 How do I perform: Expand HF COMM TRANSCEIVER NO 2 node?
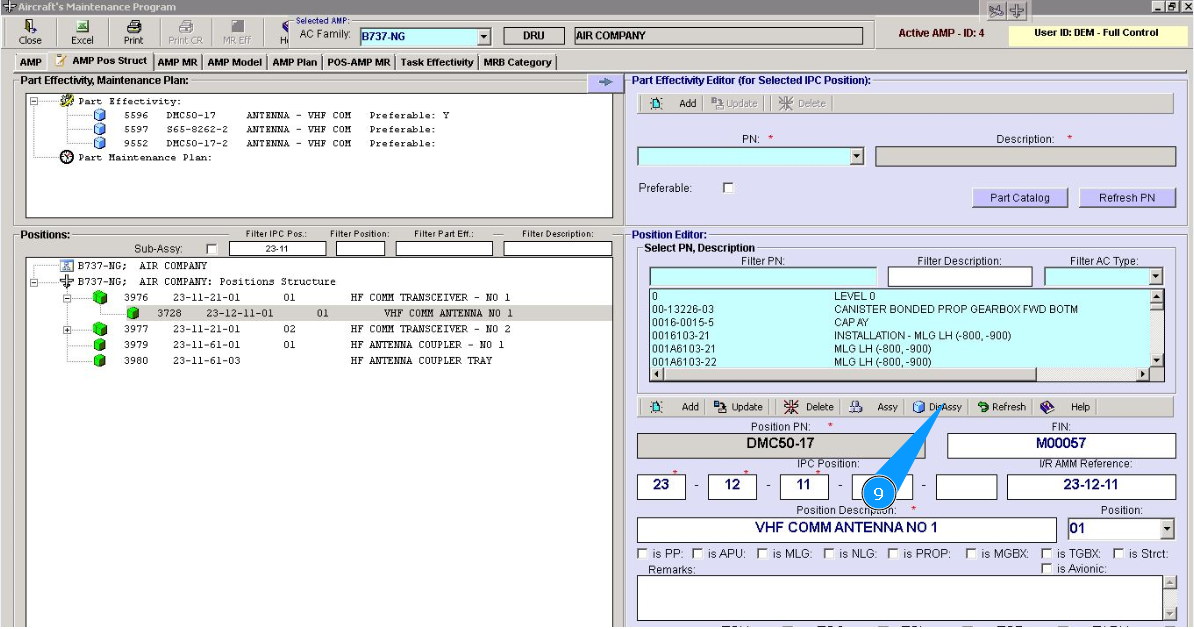point(68,329)
